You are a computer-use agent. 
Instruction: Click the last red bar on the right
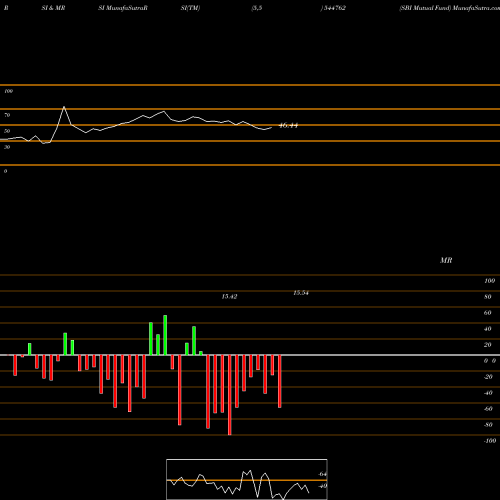coord(279,381)
